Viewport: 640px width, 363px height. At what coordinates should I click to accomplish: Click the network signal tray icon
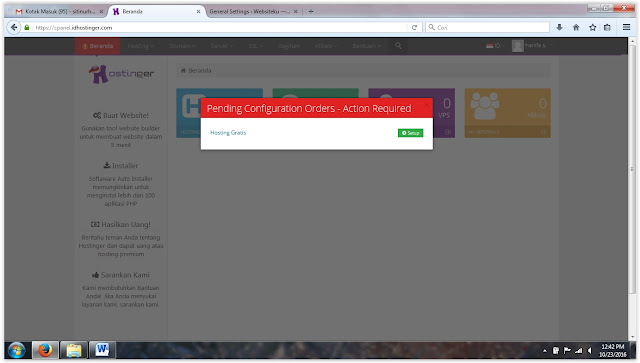click(579, 350)
